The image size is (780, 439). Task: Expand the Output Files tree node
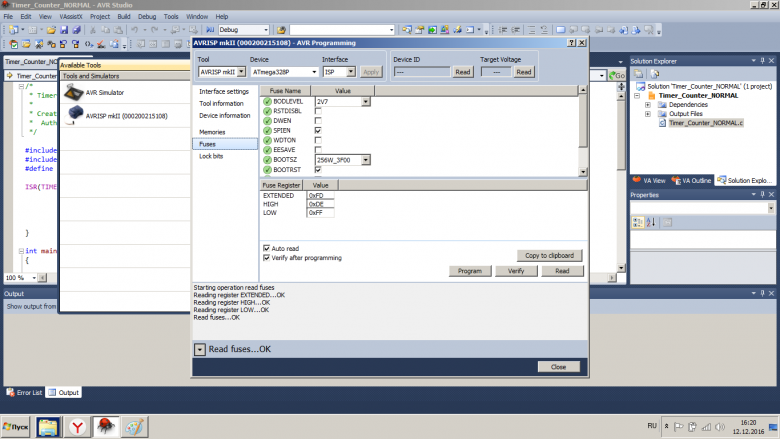tap(648, 114)
